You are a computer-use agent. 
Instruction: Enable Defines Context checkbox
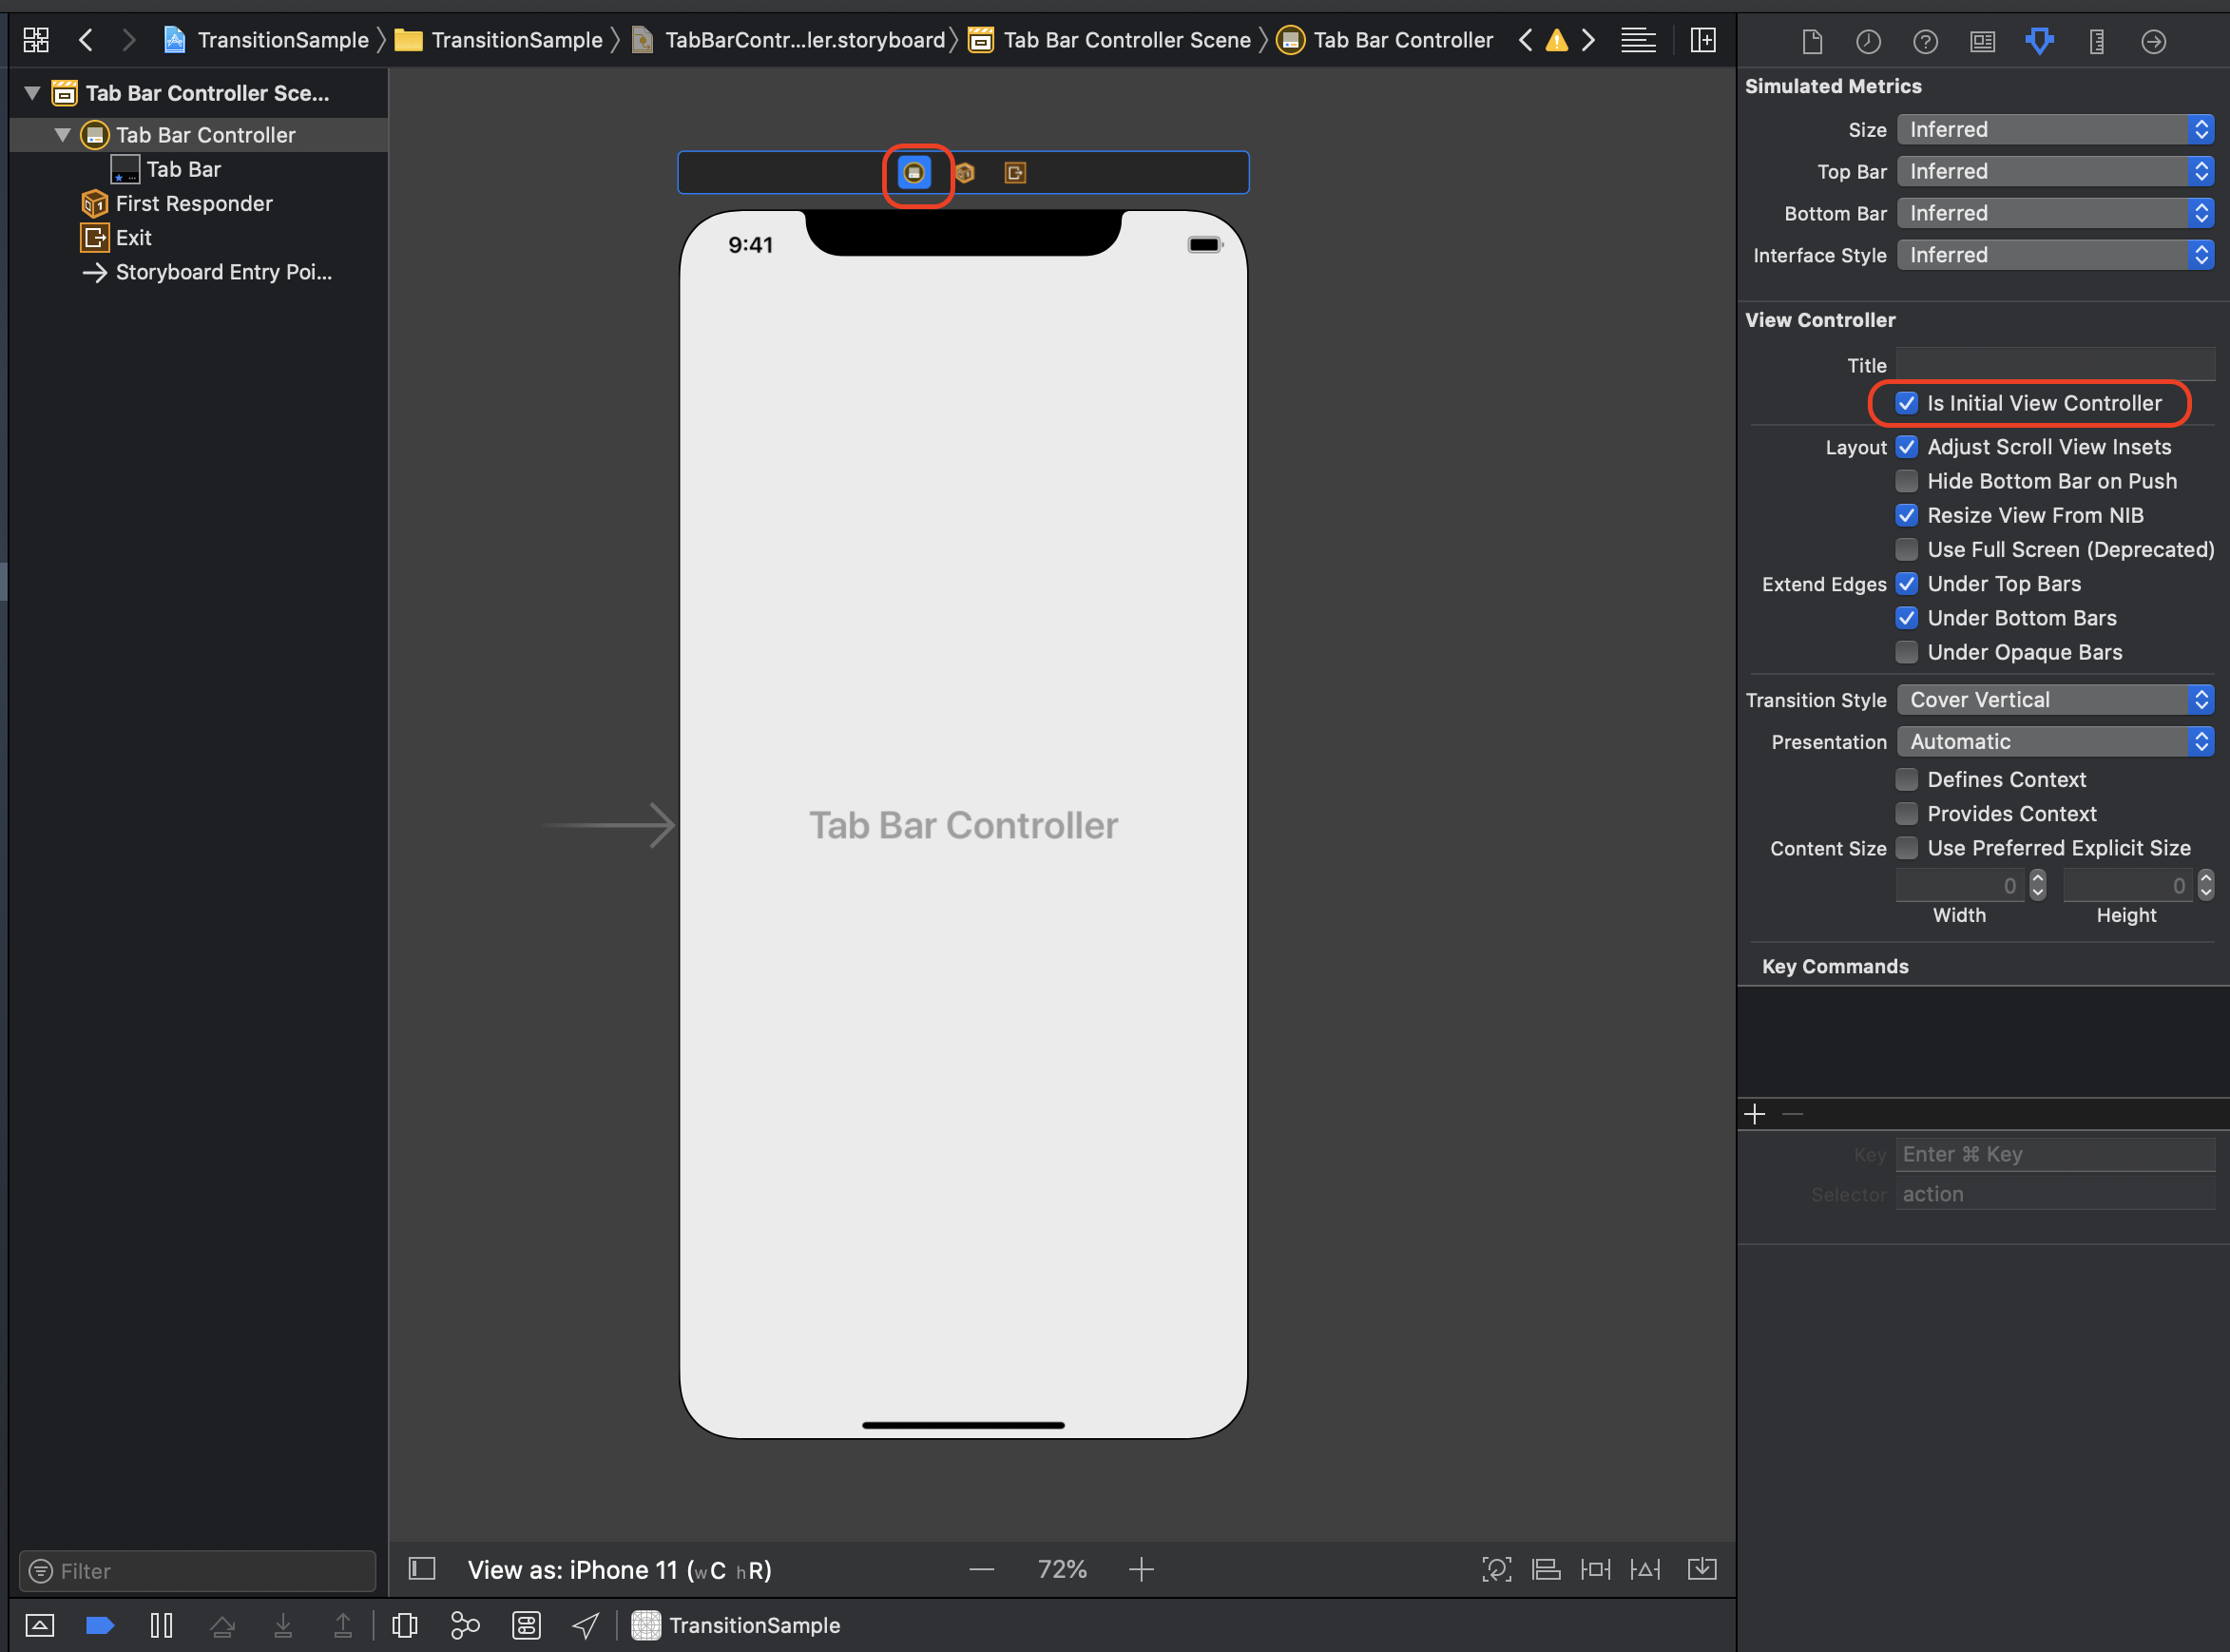1906,780
